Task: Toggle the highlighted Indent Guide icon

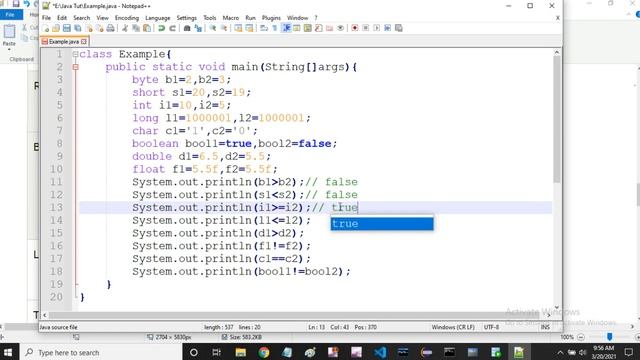Action: coord(286,28)
